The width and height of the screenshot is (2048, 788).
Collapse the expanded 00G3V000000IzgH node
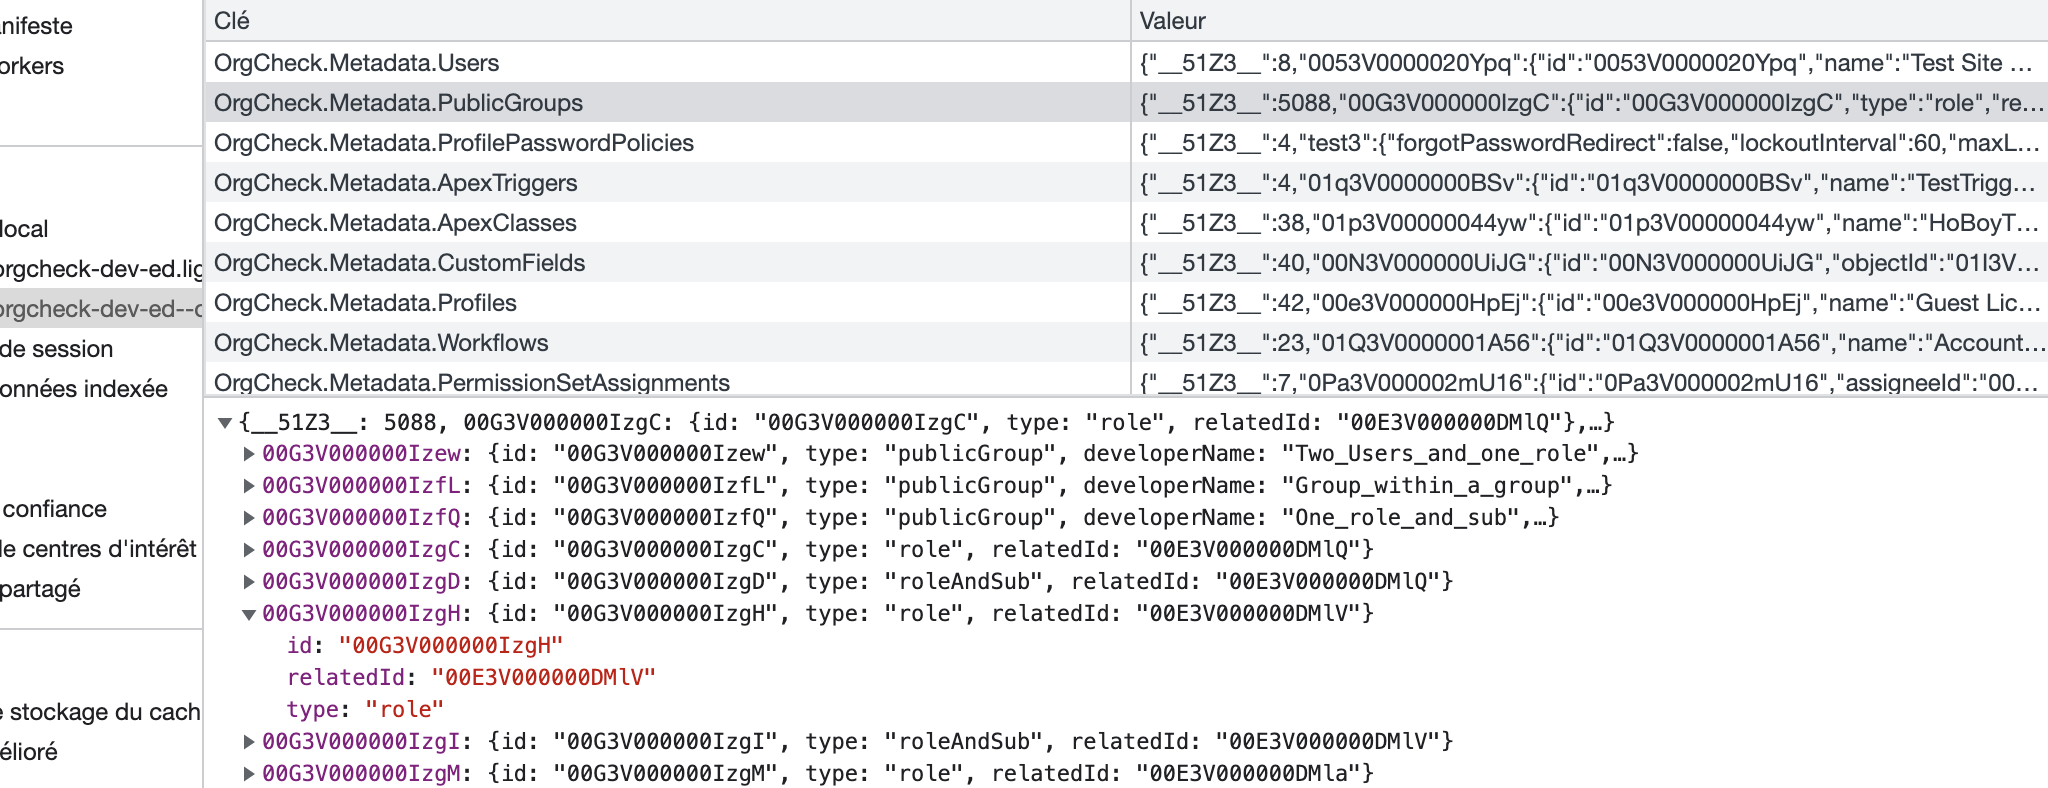[x=249, y=613]
